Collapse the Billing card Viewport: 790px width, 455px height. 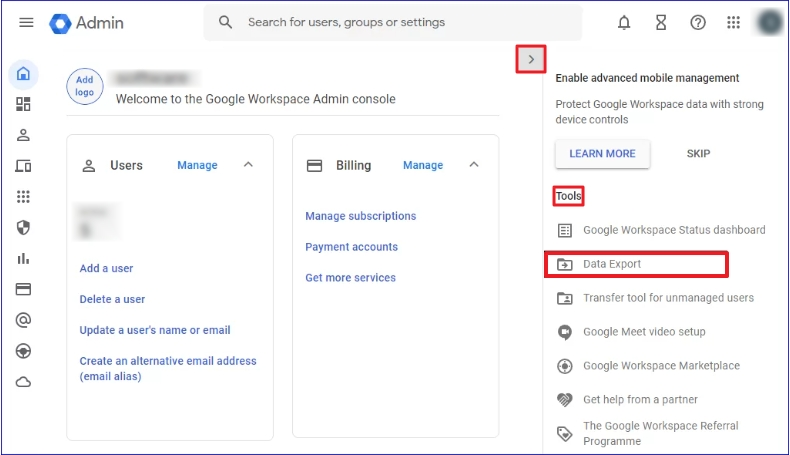(474, 165)
